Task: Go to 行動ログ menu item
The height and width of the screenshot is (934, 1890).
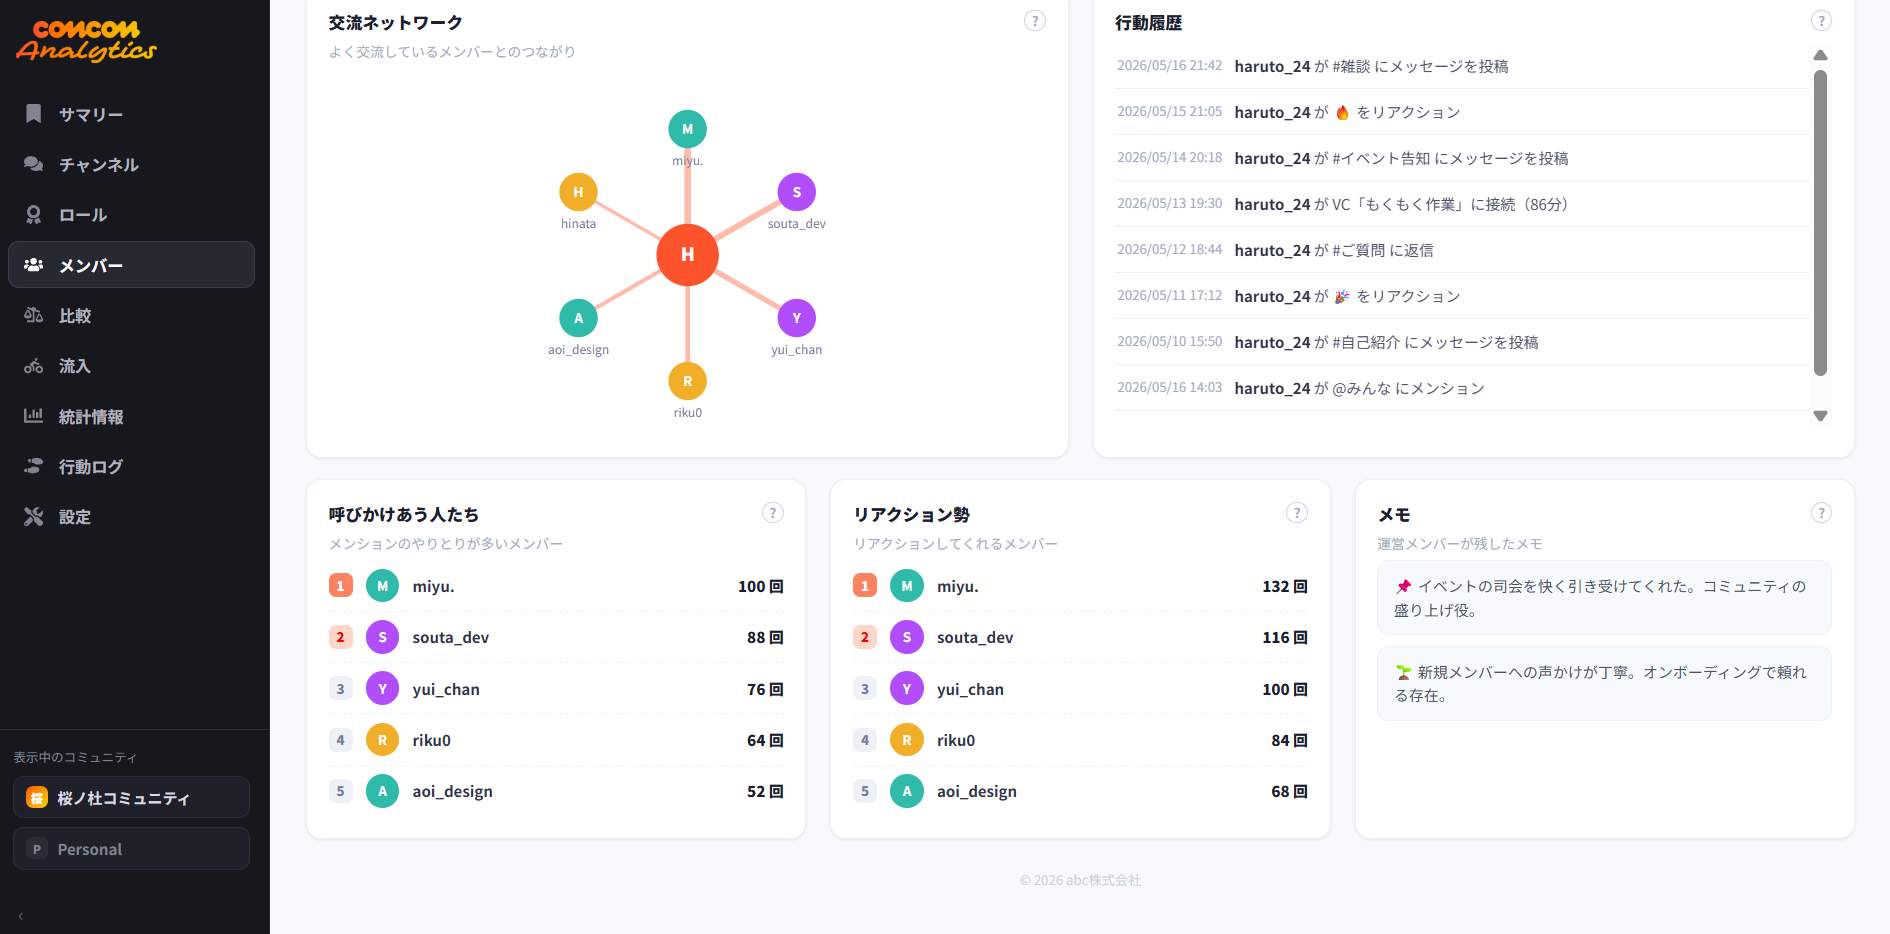Action: (131, 466)
